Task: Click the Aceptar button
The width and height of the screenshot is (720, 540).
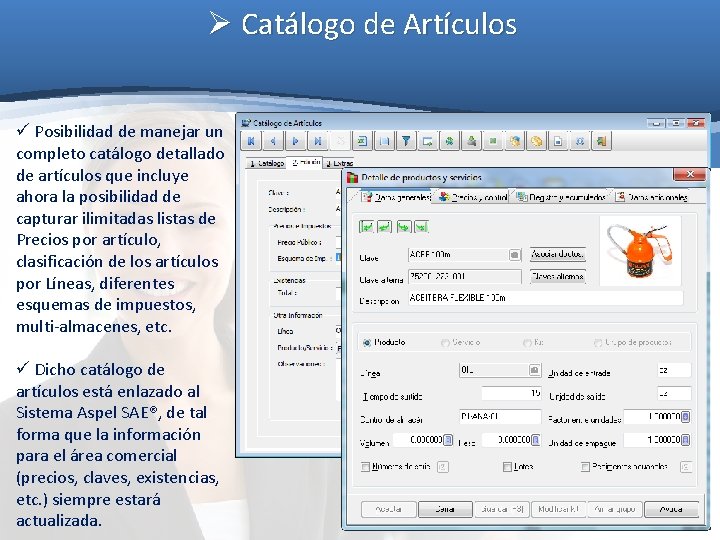Action: click(389, 509)
